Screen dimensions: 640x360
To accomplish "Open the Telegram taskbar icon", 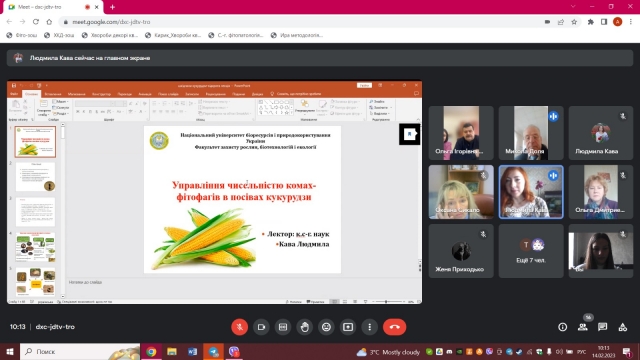I will (213, 351).
